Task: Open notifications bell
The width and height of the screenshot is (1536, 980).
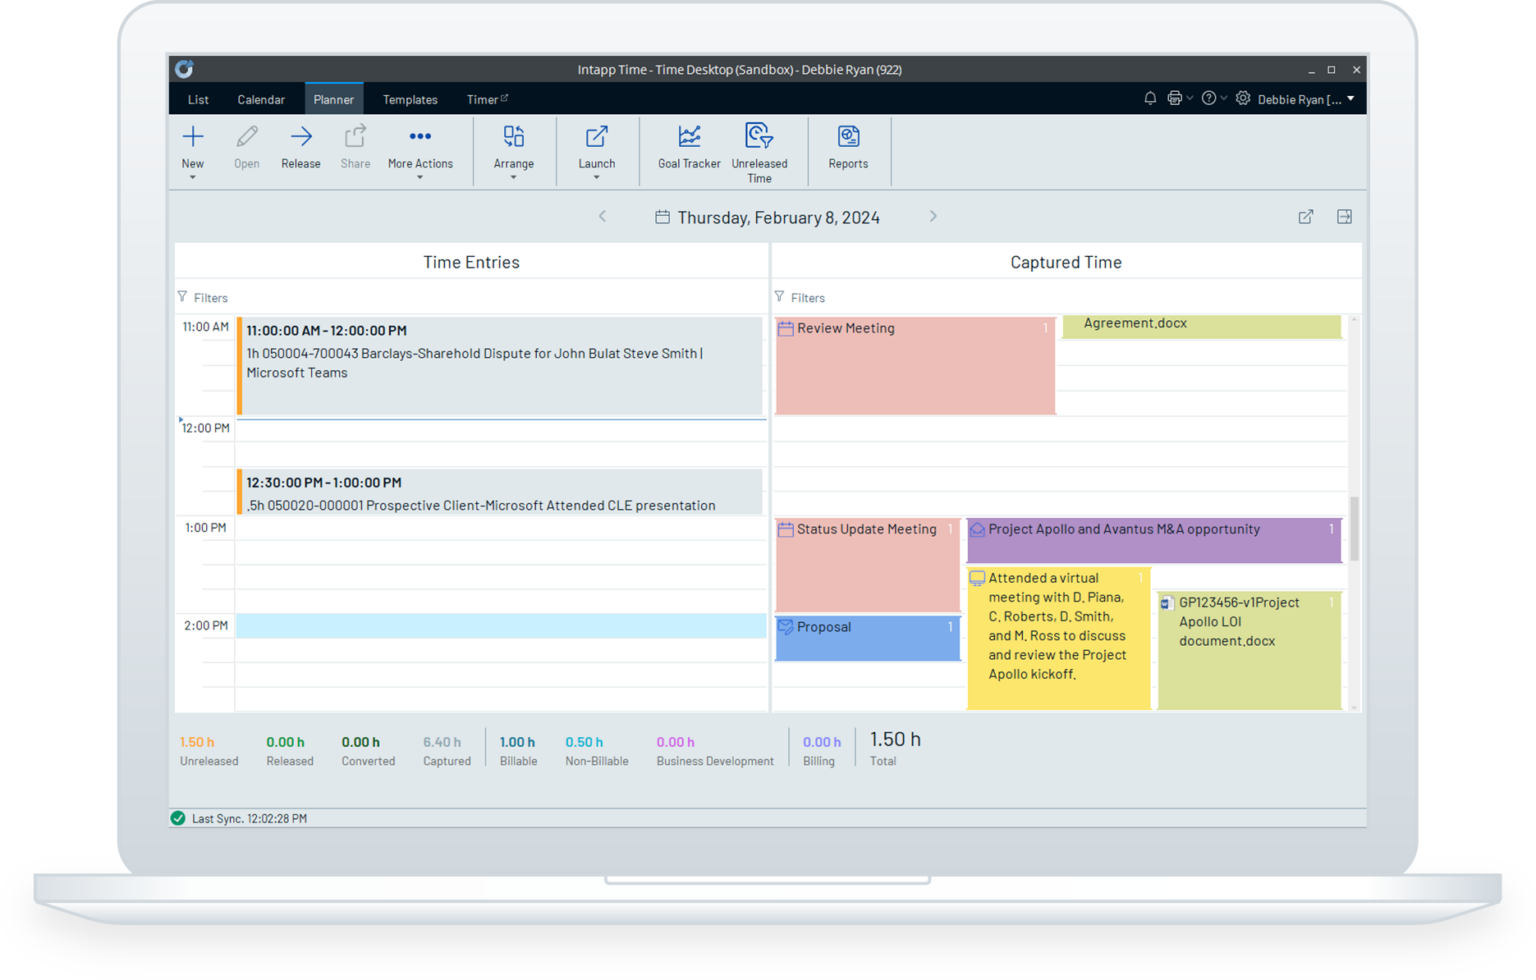Action: click(x=1149, y=98)
